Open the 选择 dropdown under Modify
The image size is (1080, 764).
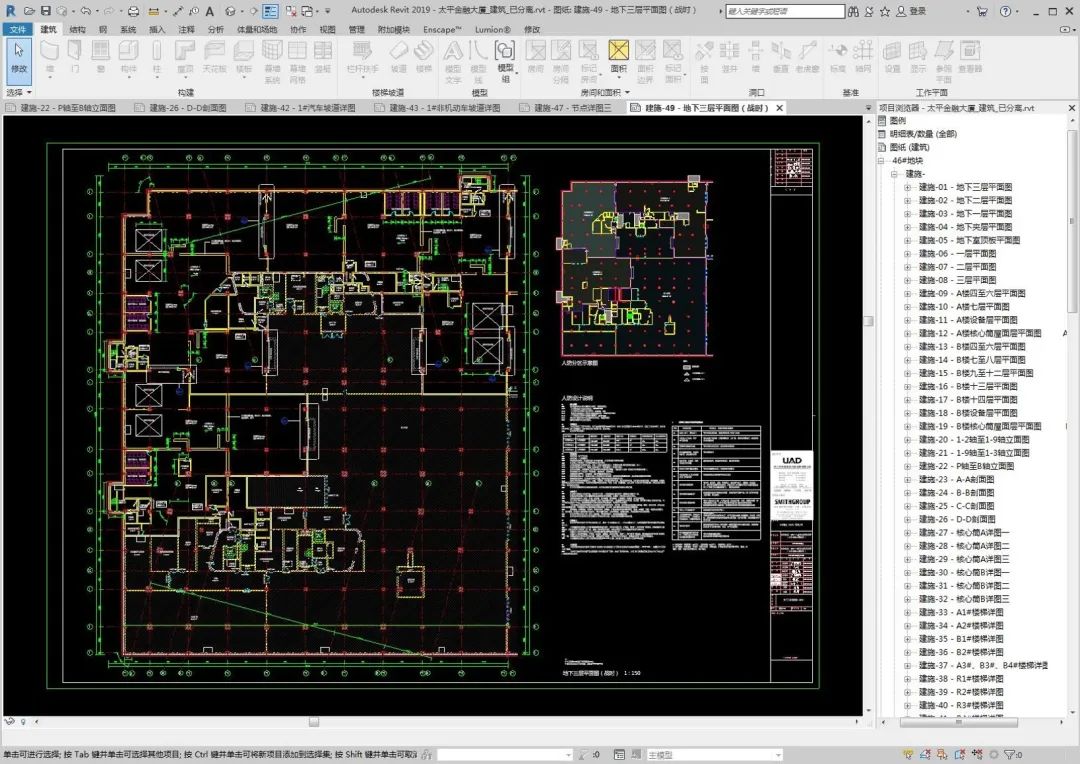pyautogui.click(x=20, y=92)
